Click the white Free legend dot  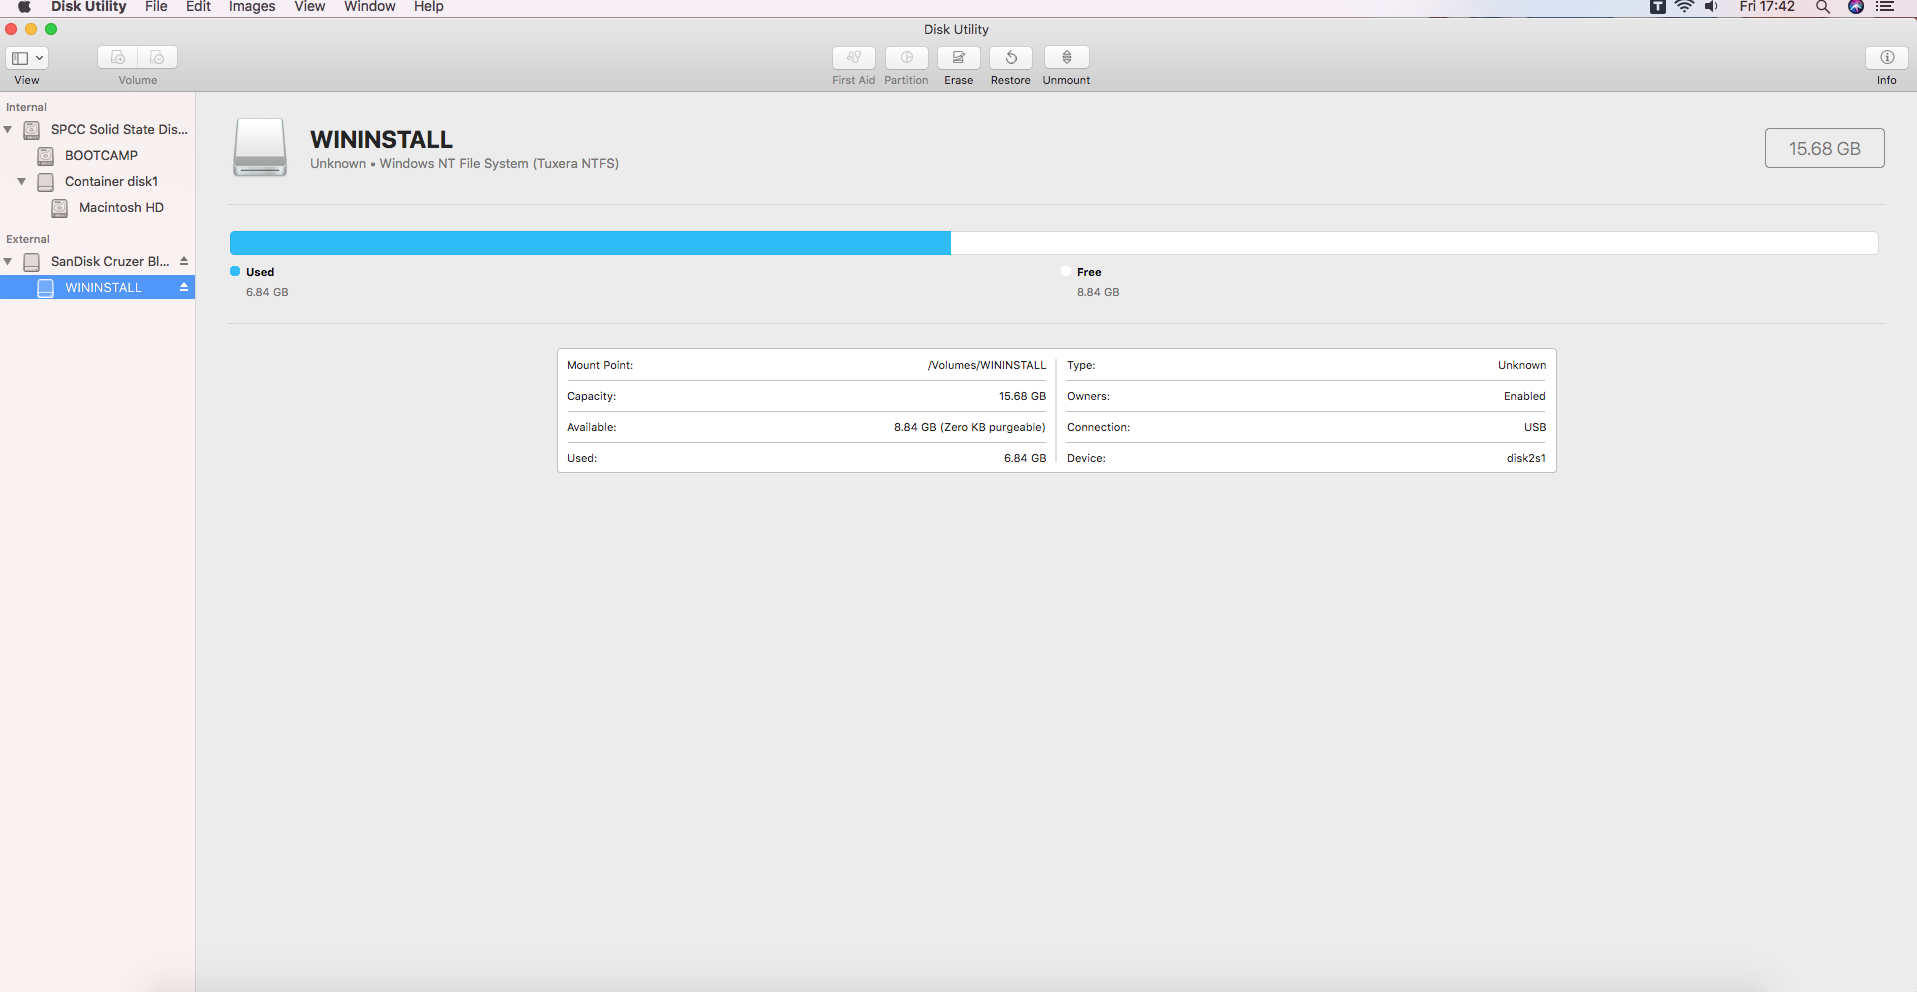coord(1066,271)
